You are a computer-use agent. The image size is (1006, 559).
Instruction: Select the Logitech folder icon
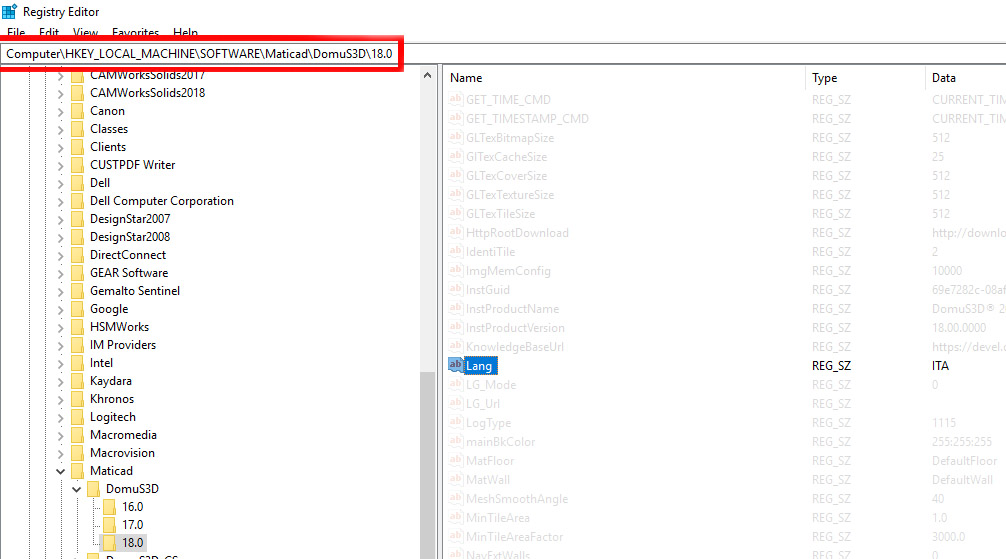click(78, 417)
